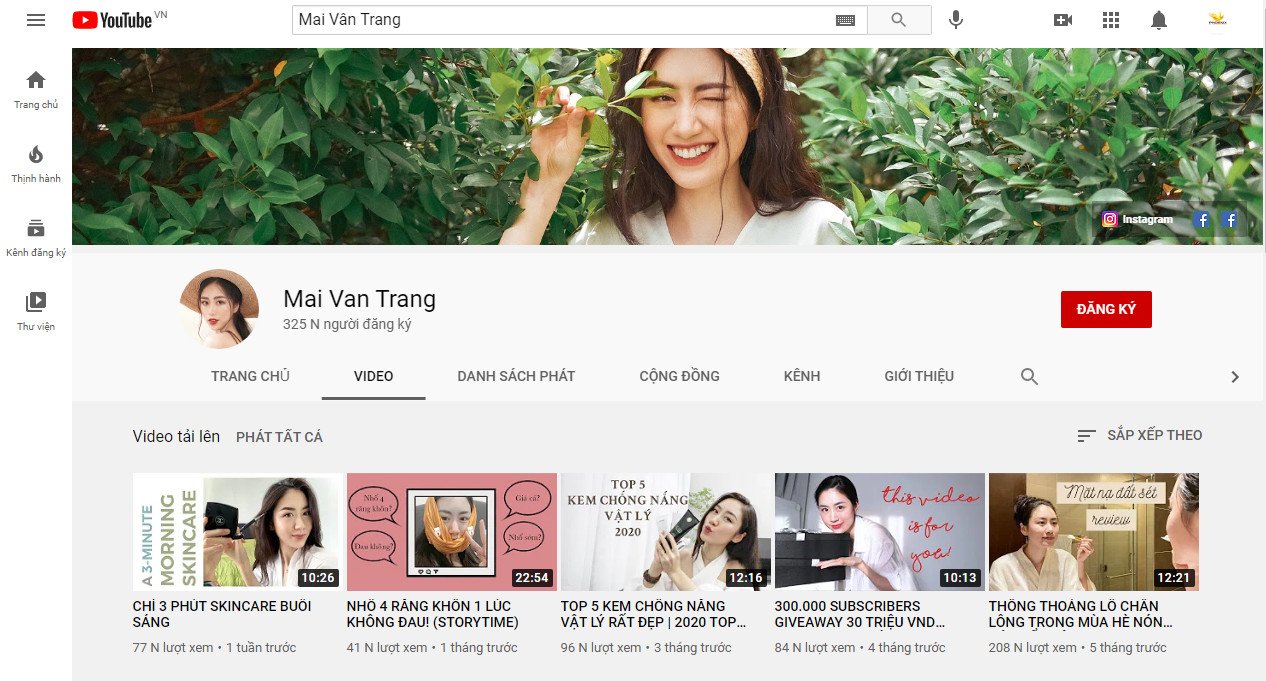Screen dimensions: 1266x681
Task: Open the SẮP XẾP THEO sort dropdown
Action: tap(1139, 435)
